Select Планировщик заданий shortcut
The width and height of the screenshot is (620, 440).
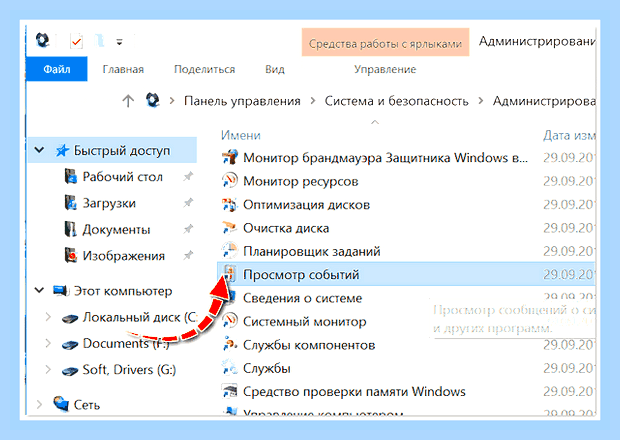coord(312,251)
